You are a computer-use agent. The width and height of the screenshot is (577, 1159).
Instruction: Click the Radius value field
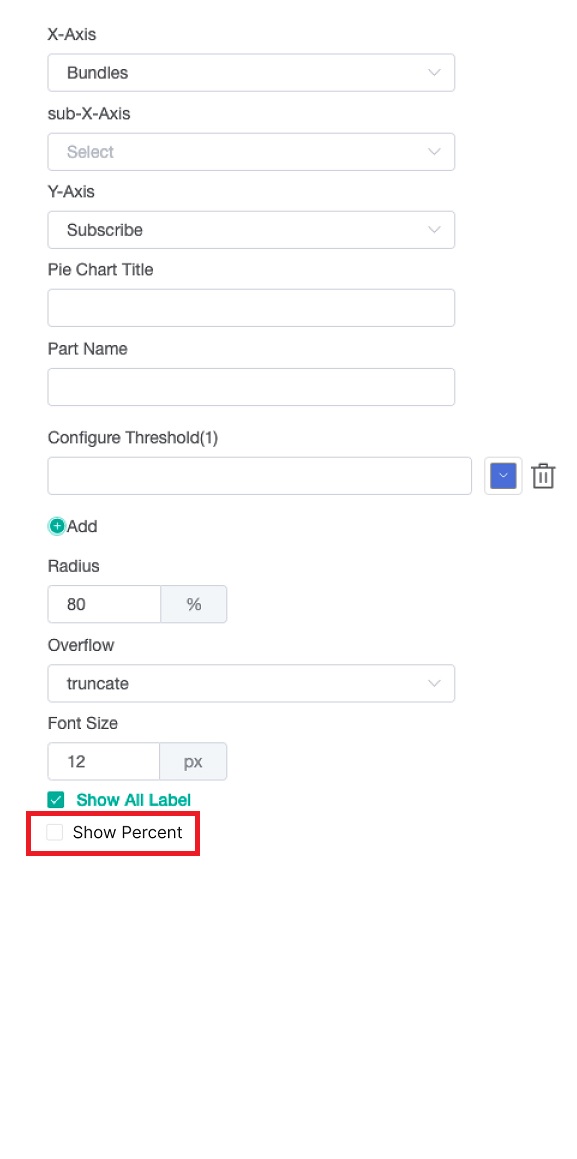104,605
